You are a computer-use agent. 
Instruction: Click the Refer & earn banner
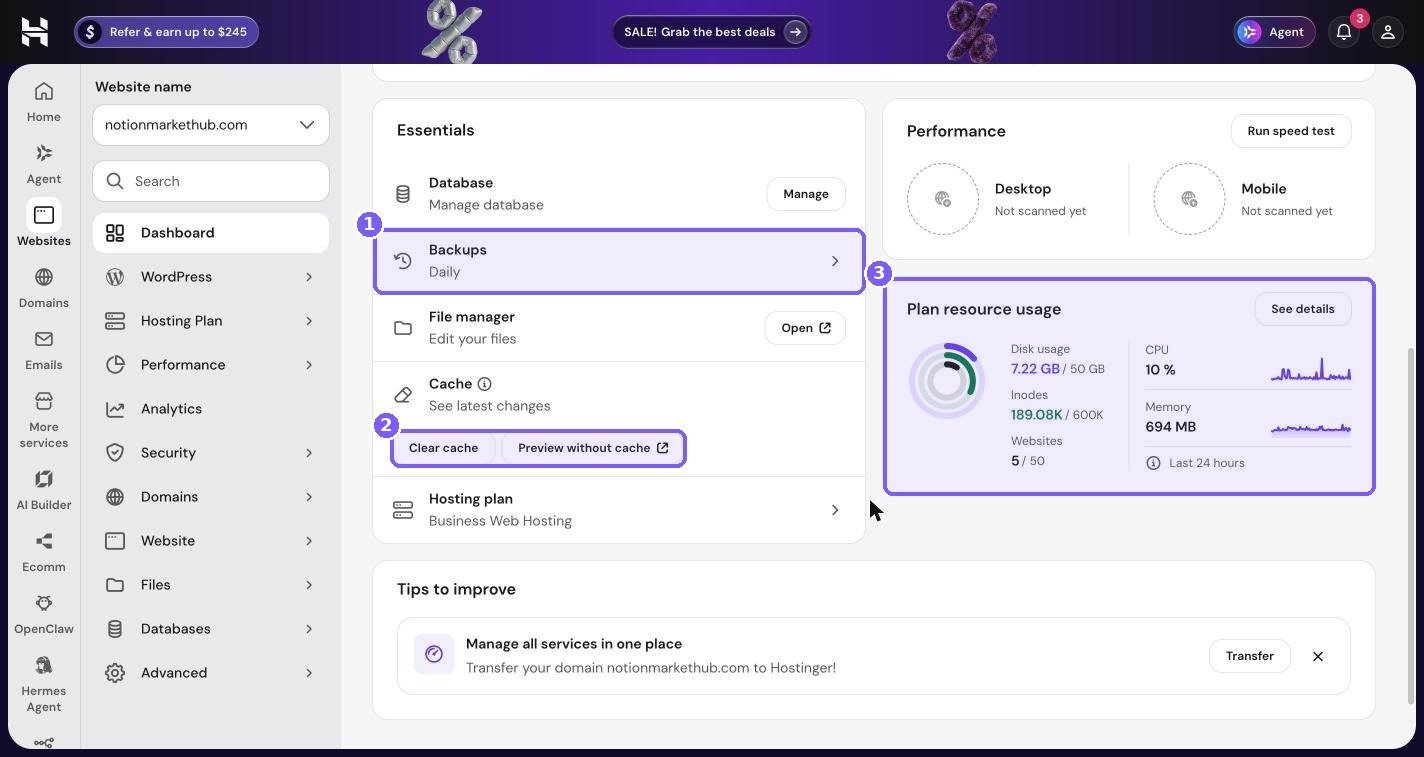click(x=166, y=32)
